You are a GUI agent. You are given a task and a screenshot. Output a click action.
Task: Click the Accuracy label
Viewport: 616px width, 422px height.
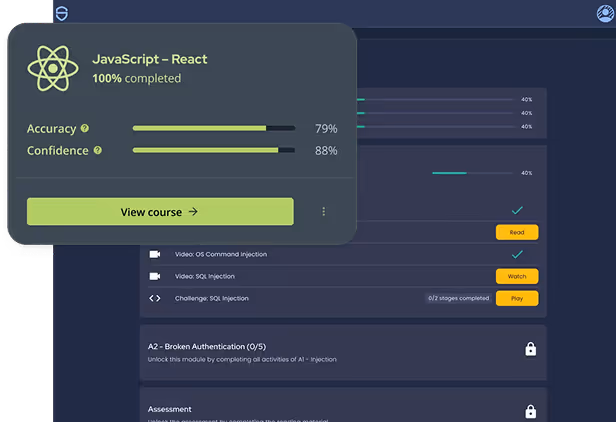coord(51,128)
